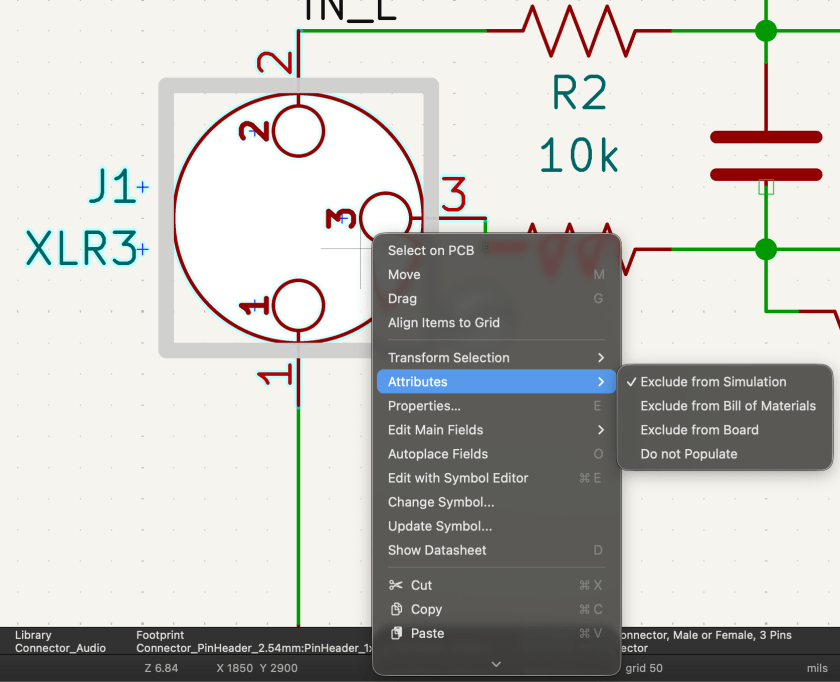The height and width of the screenshot is (682, 840).
Task: Click XLR connector pin 2 circle
Action: click(x=298, y=131)
